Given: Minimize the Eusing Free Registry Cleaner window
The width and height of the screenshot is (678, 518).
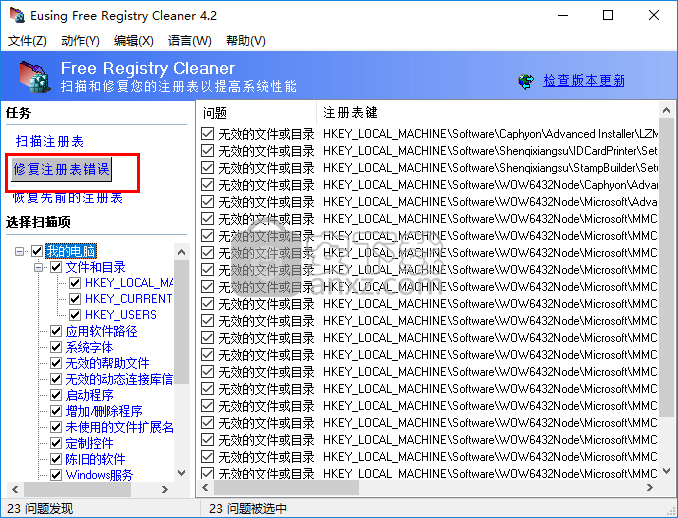Looking at the screenshot, I should point(563,16).
